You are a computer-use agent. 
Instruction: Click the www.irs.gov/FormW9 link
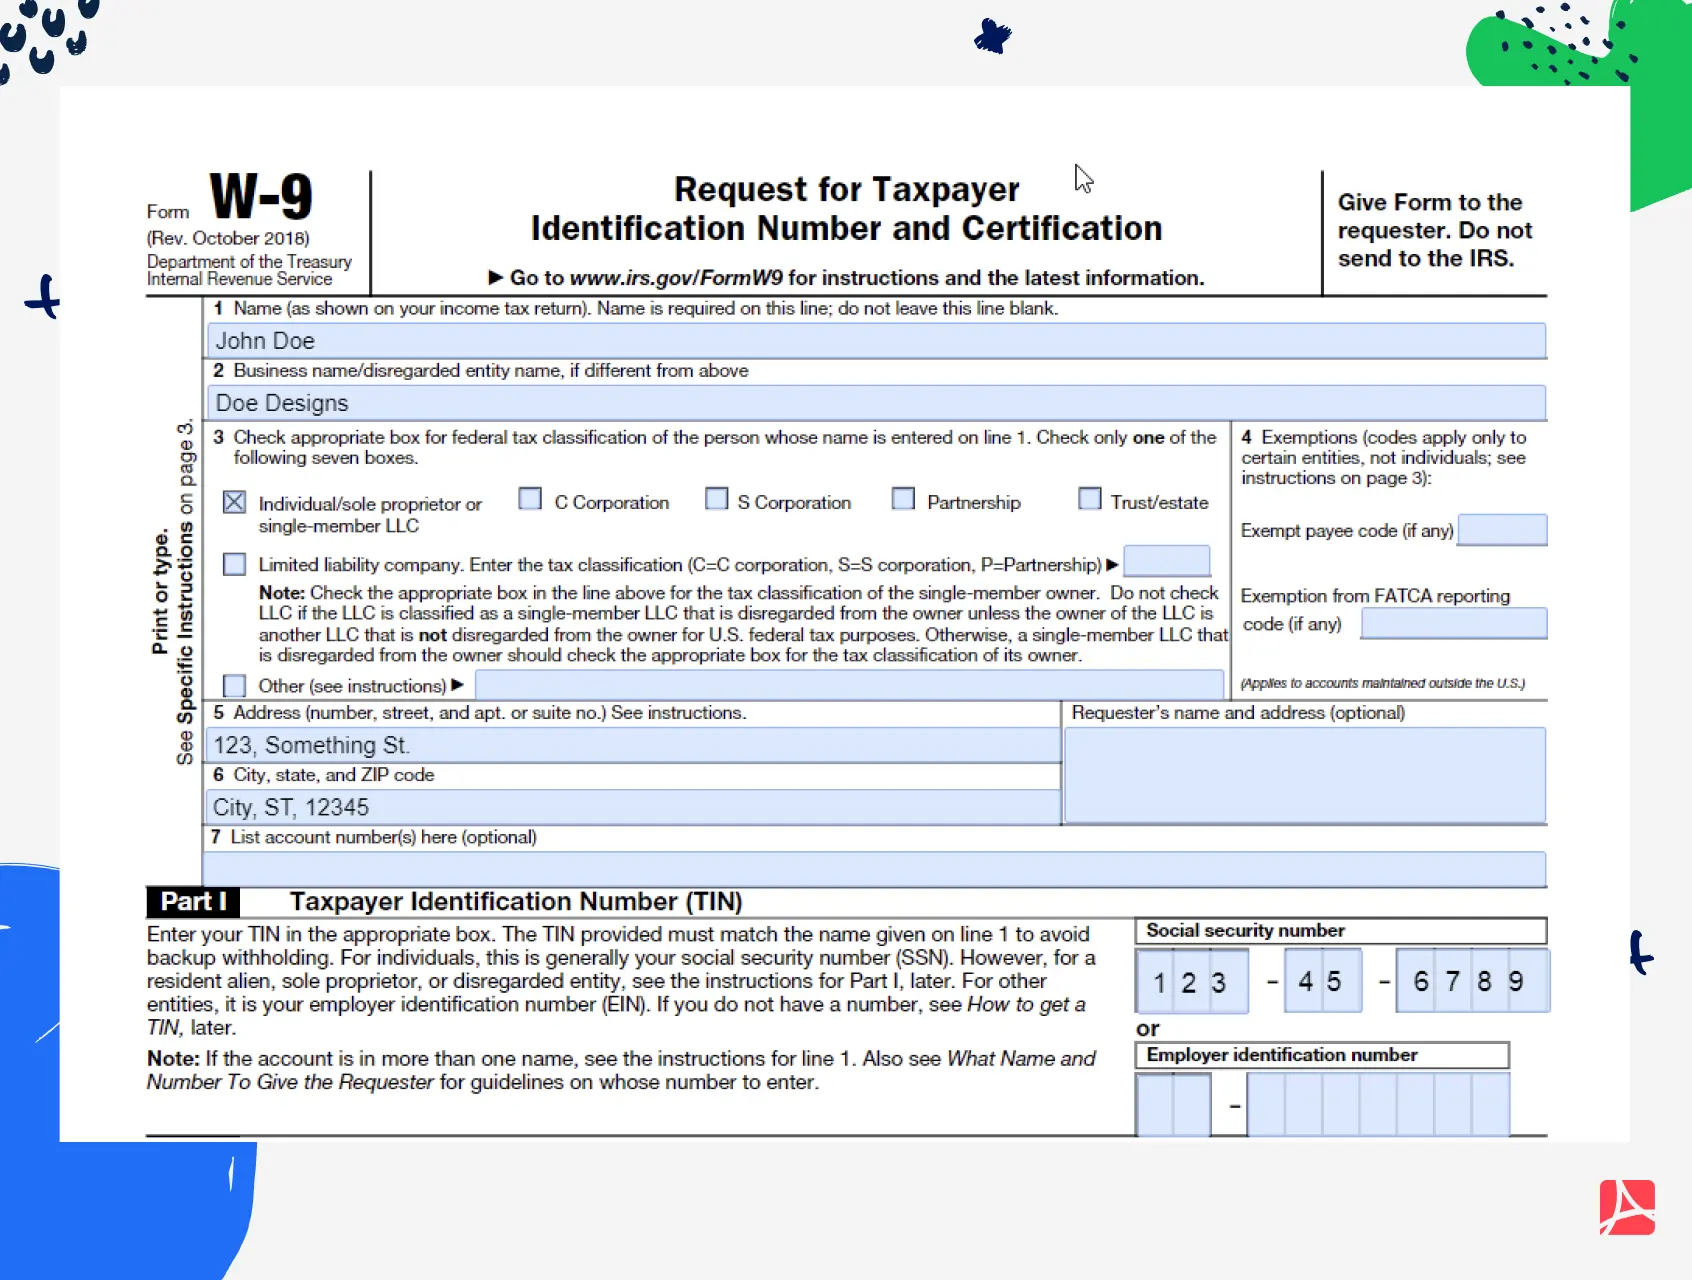(x=677, y=278)
